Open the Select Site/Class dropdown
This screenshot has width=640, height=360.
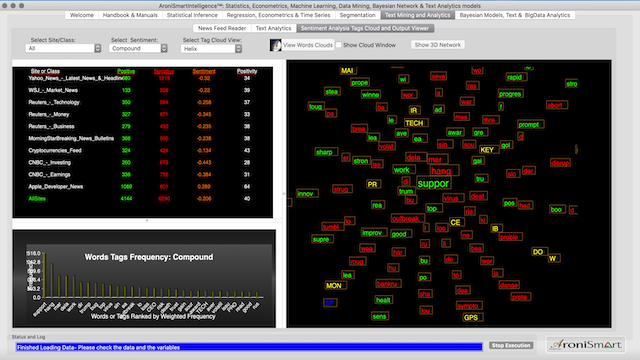[x=63, y=48]
